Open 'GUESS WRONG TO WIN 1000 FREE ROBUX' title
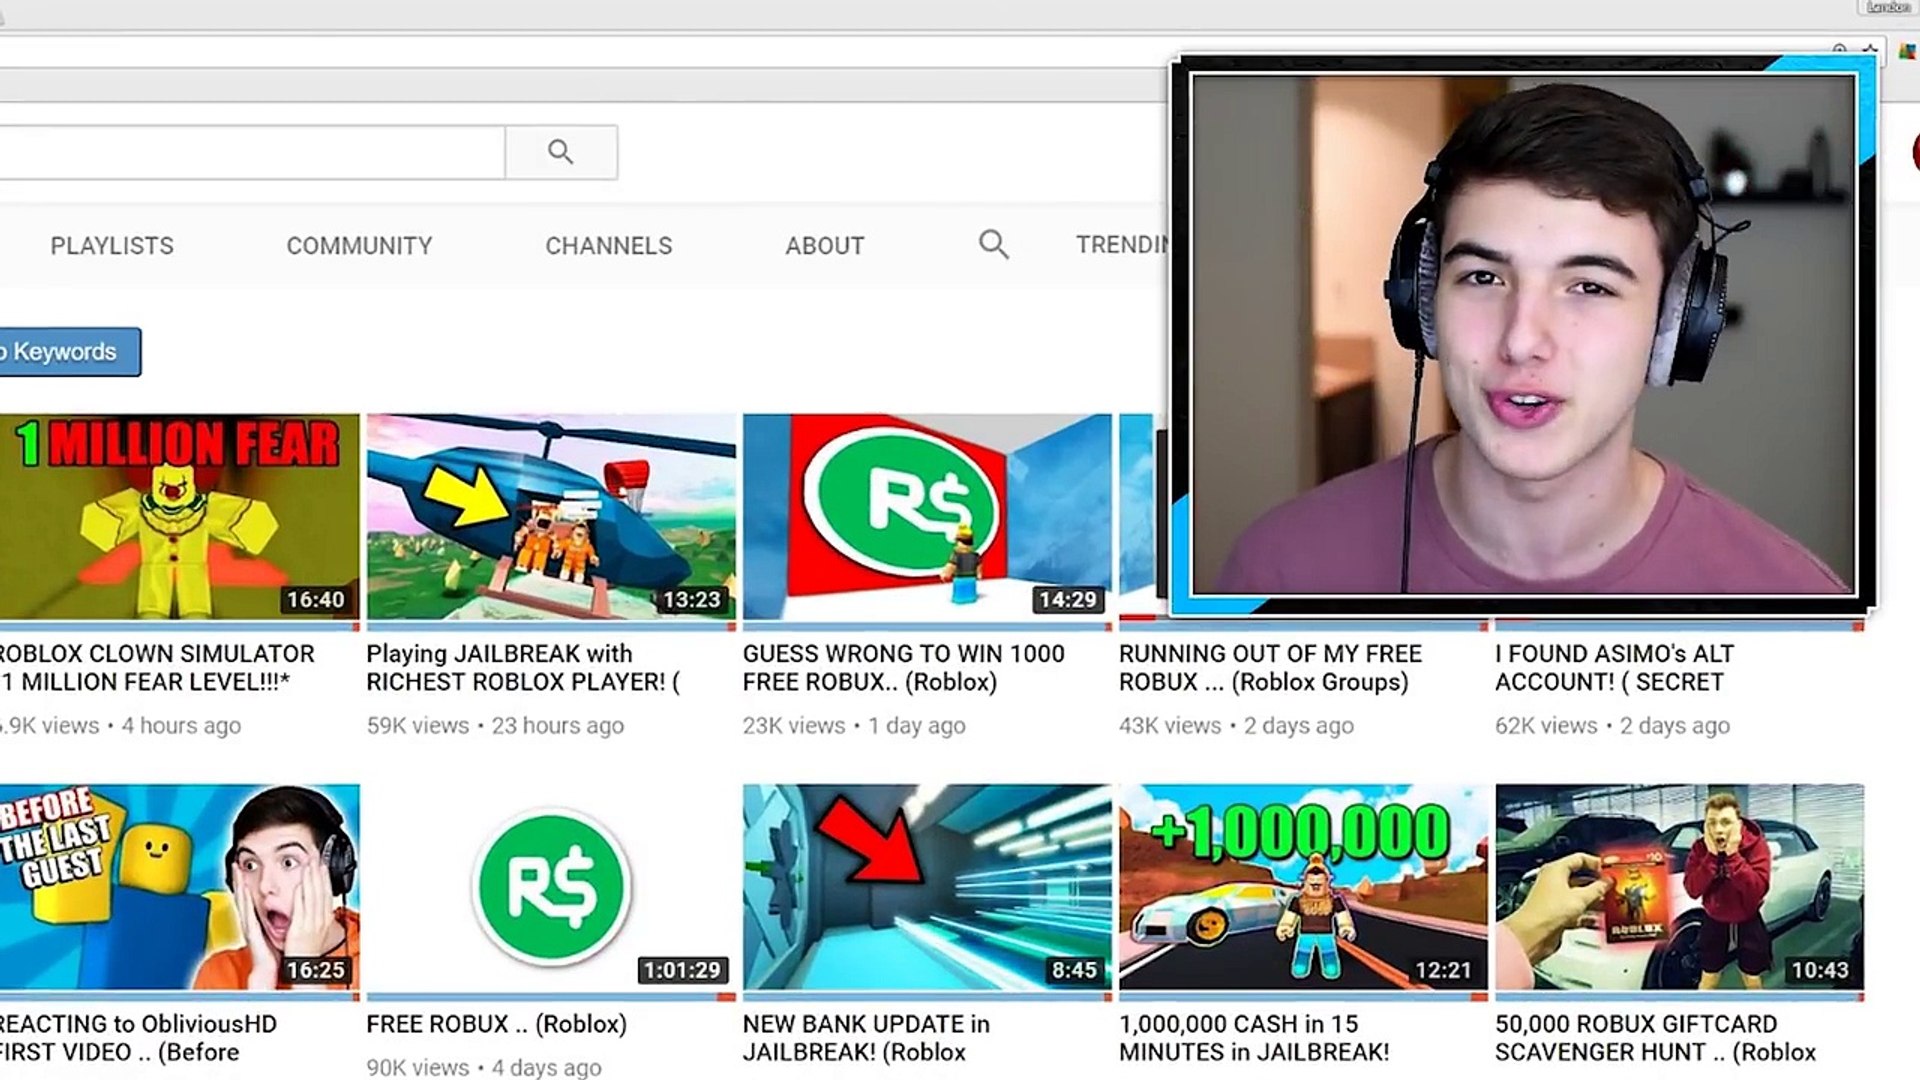 (x=902, y=667)
